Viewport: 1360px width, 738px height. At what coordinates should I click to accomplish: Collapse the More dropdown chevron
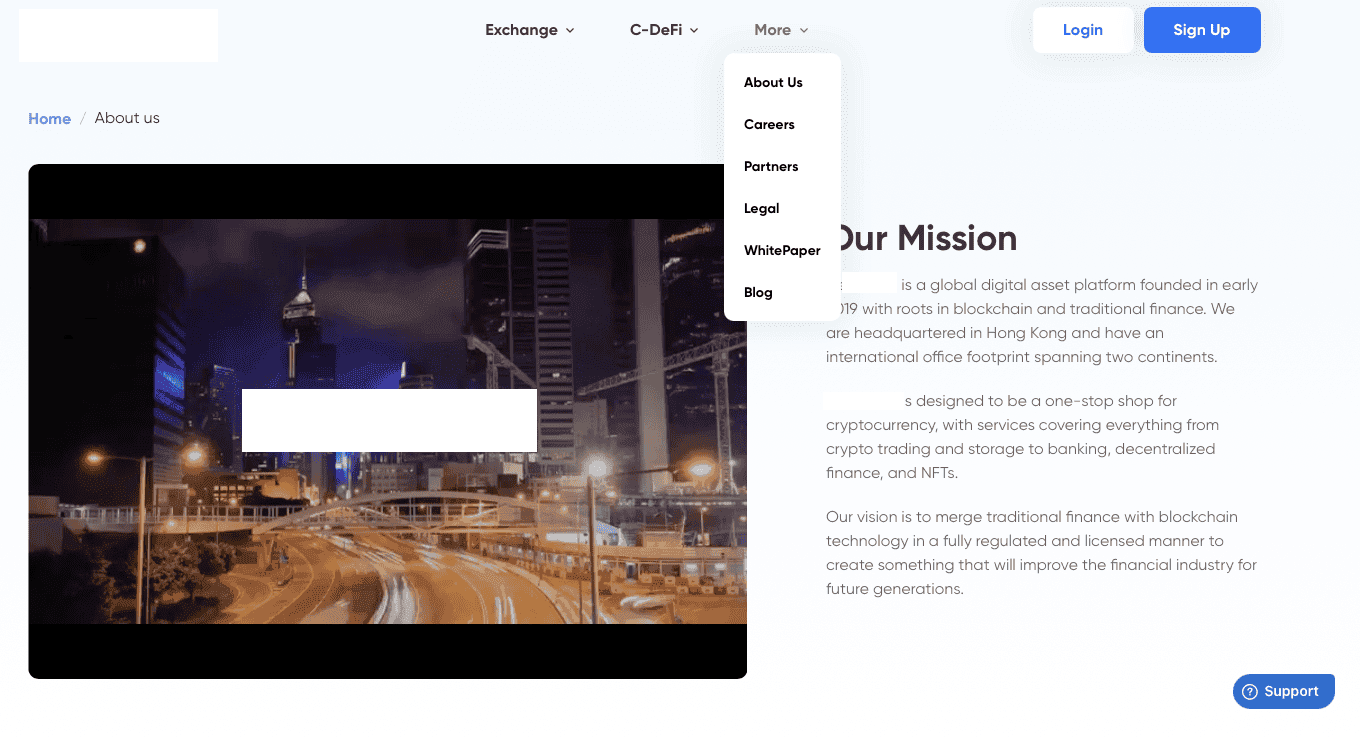[804, 31]
